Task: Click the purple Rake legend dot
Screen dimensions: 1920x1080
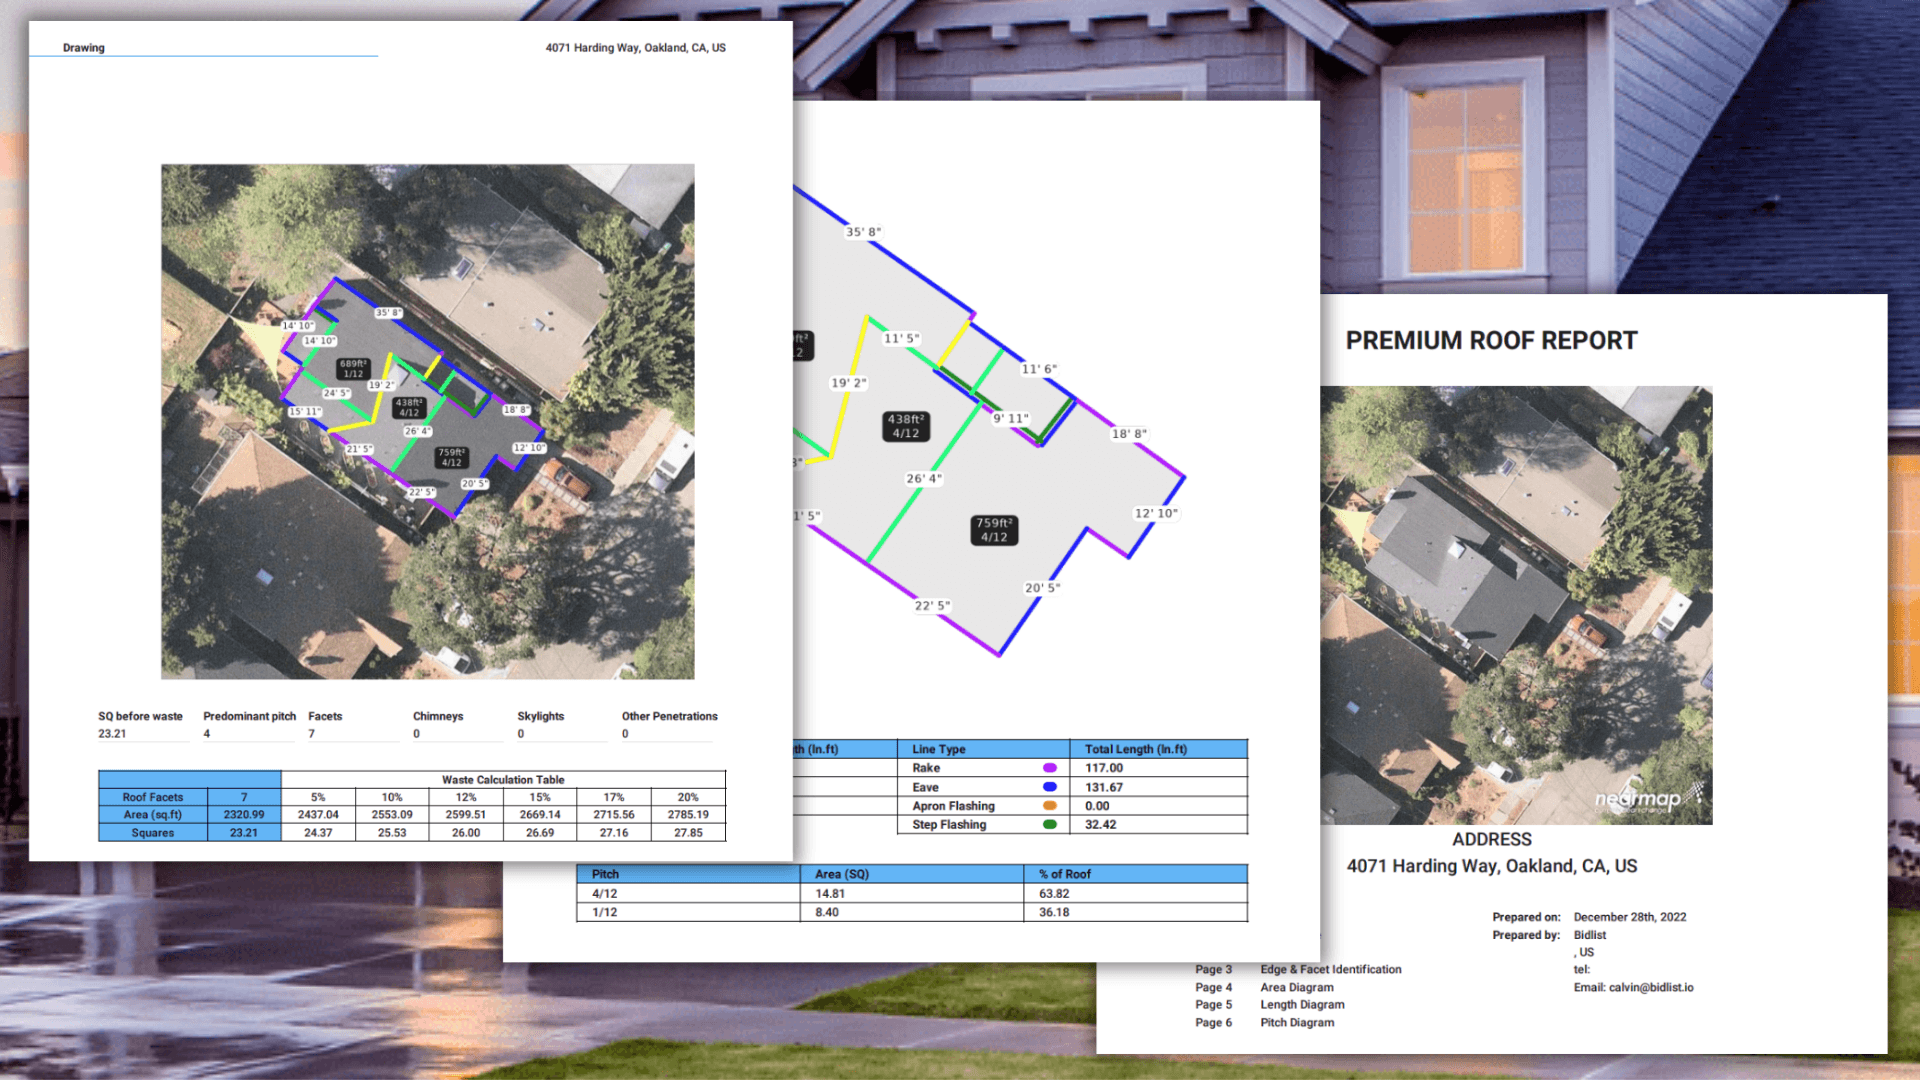Action: click(x=1049, y=768)
